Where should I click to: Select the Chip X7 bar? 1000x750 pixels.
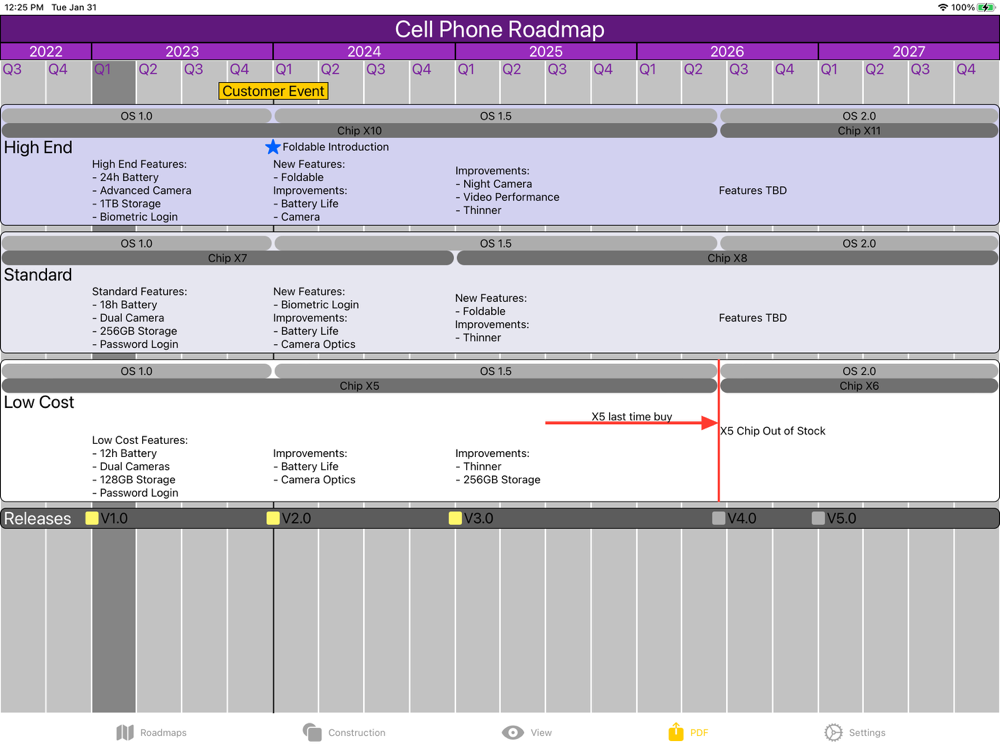click(x=228, y=258)
